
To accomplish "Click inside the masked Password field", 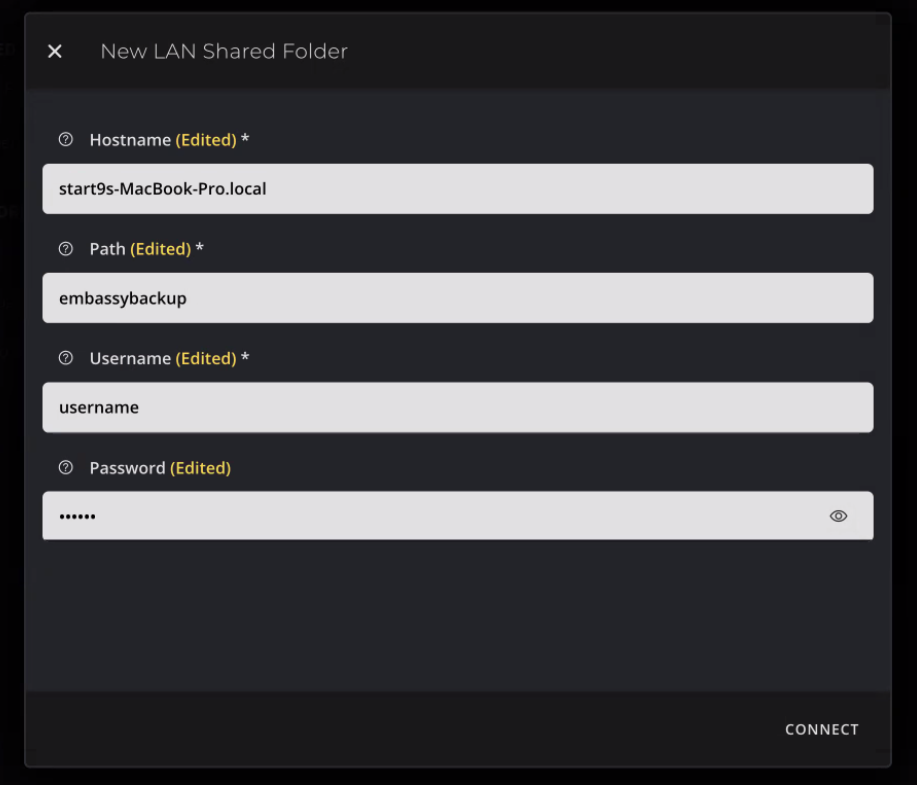I will (x=430, y=516).
